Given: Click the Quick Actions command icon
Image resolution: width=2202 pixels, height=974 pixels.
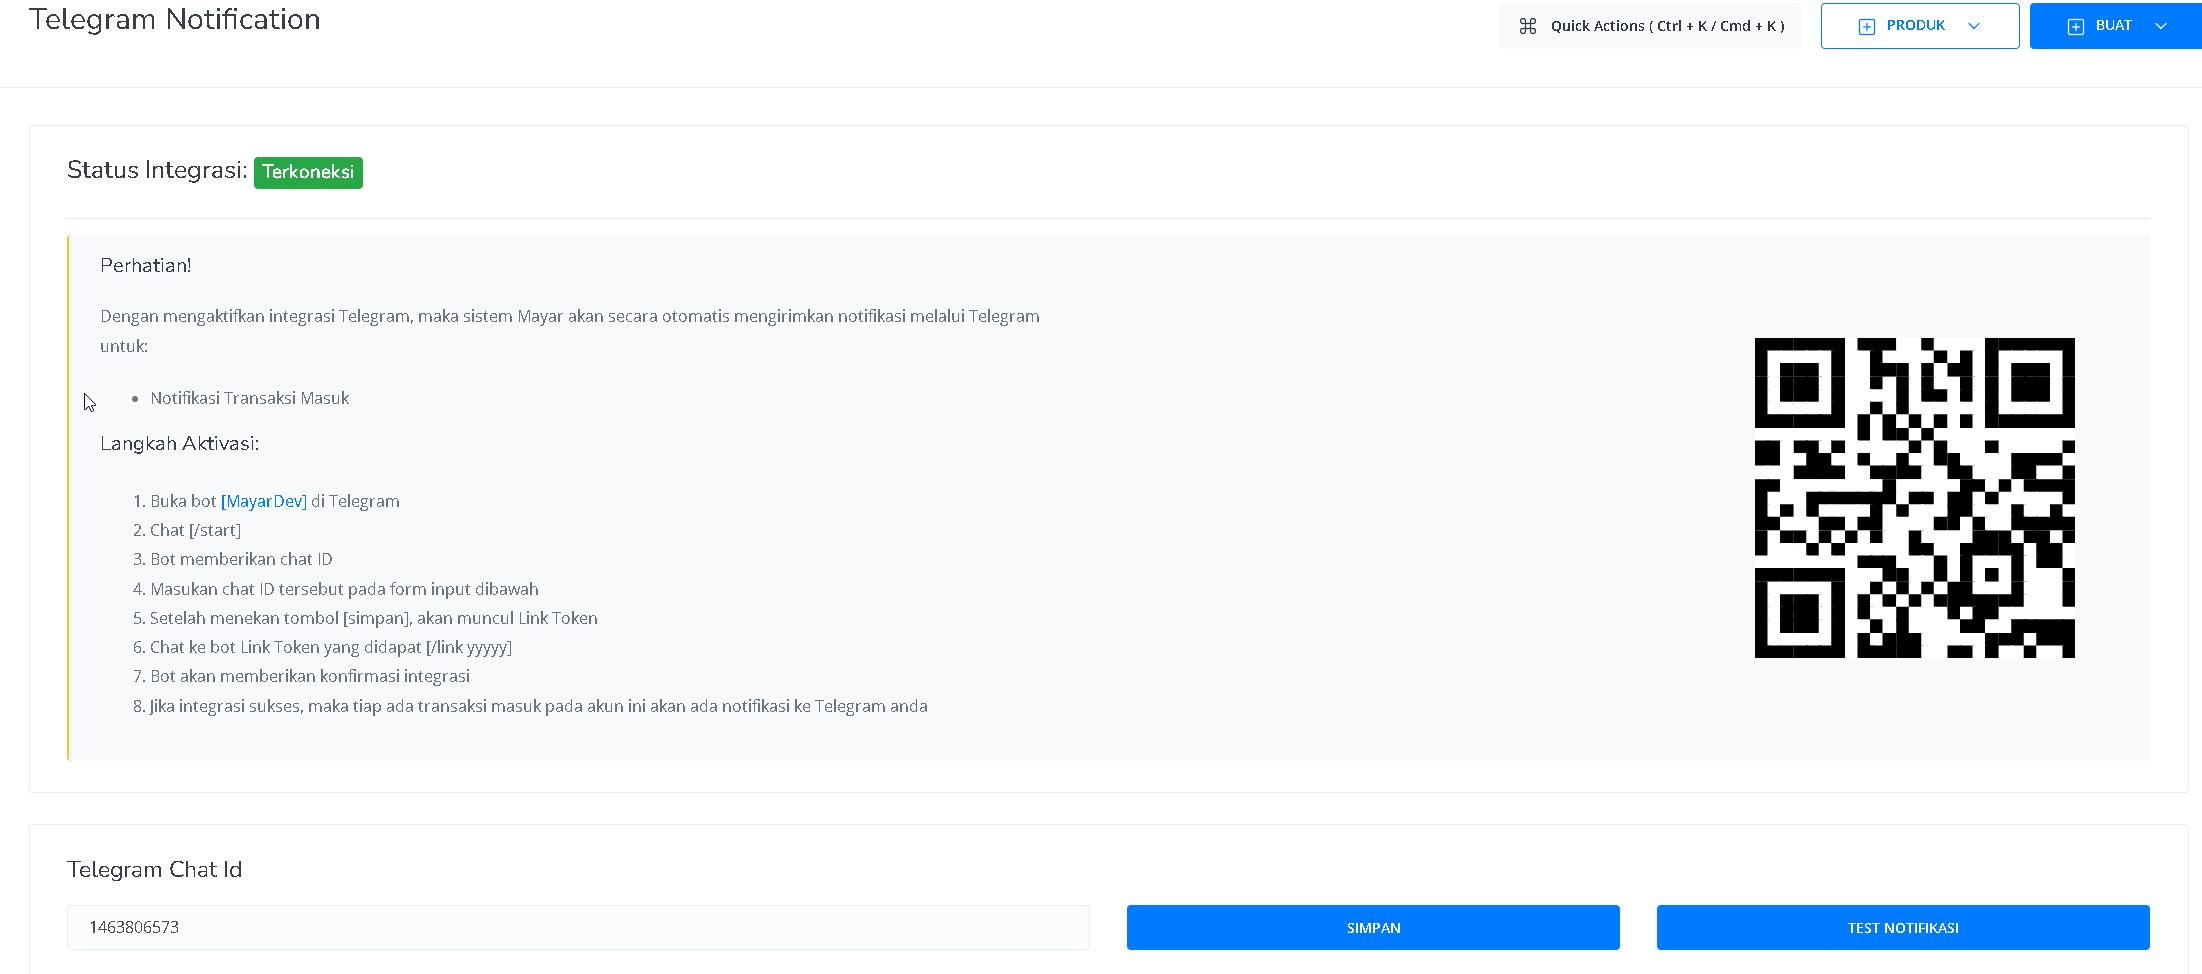Looking at the screenshot, I should click(x=1527, y=26).
